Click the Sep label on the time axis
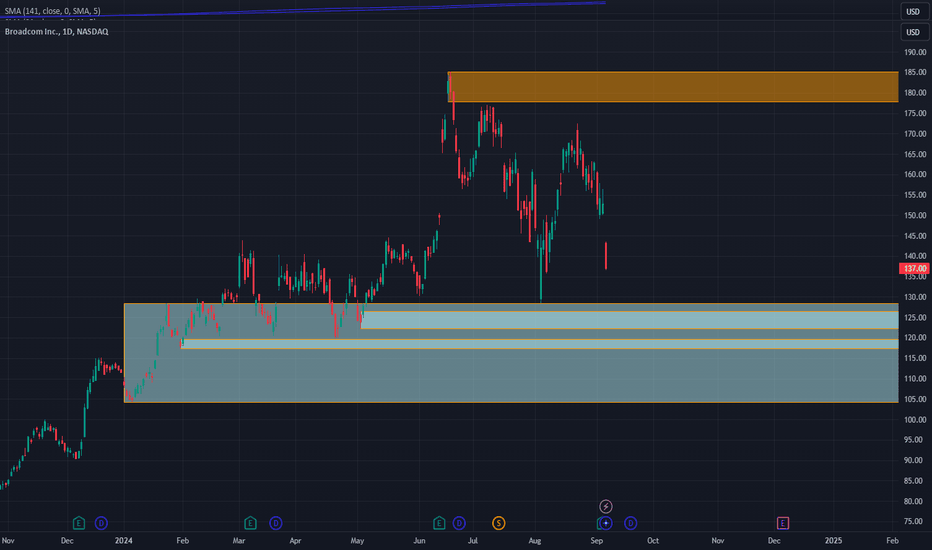Image resolution: width=932 pixels, height=550 pixels. click(597, 540)
